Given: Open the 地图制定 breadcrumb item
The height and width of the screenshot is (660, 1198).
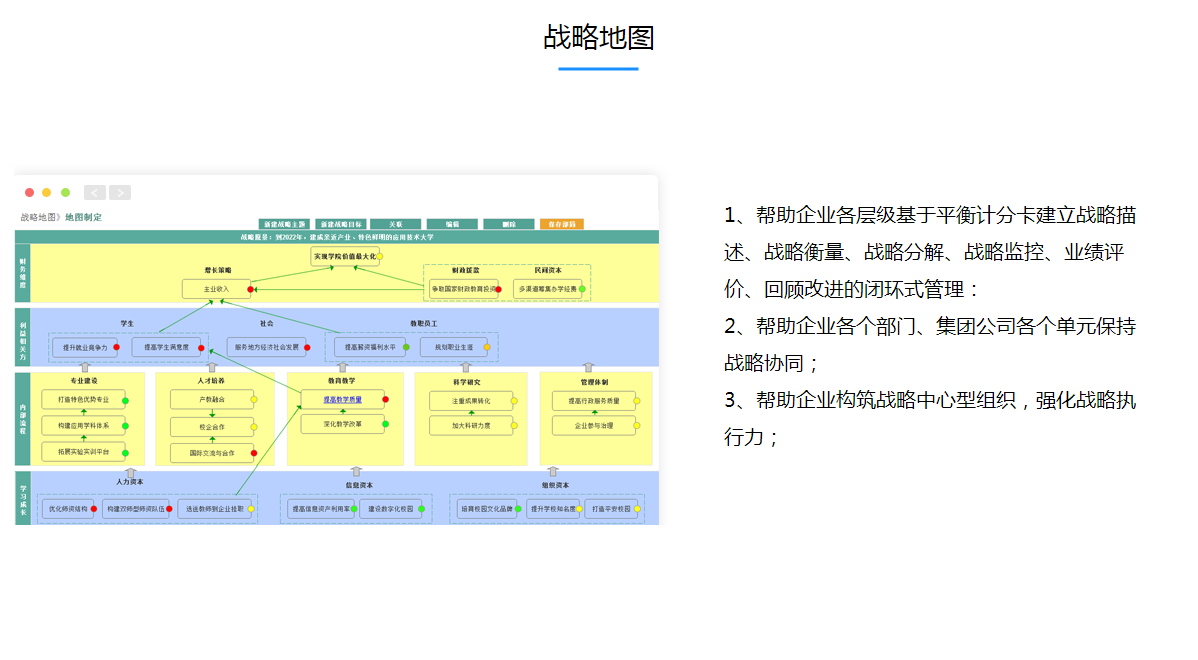Looking at the screenshot, I should coord(83,218).
